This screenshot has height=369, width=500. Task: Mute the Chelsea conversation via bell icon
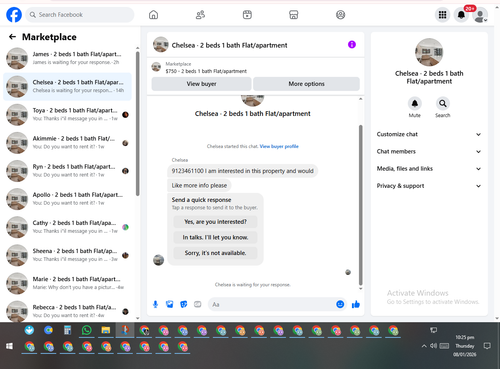point(415,103)
